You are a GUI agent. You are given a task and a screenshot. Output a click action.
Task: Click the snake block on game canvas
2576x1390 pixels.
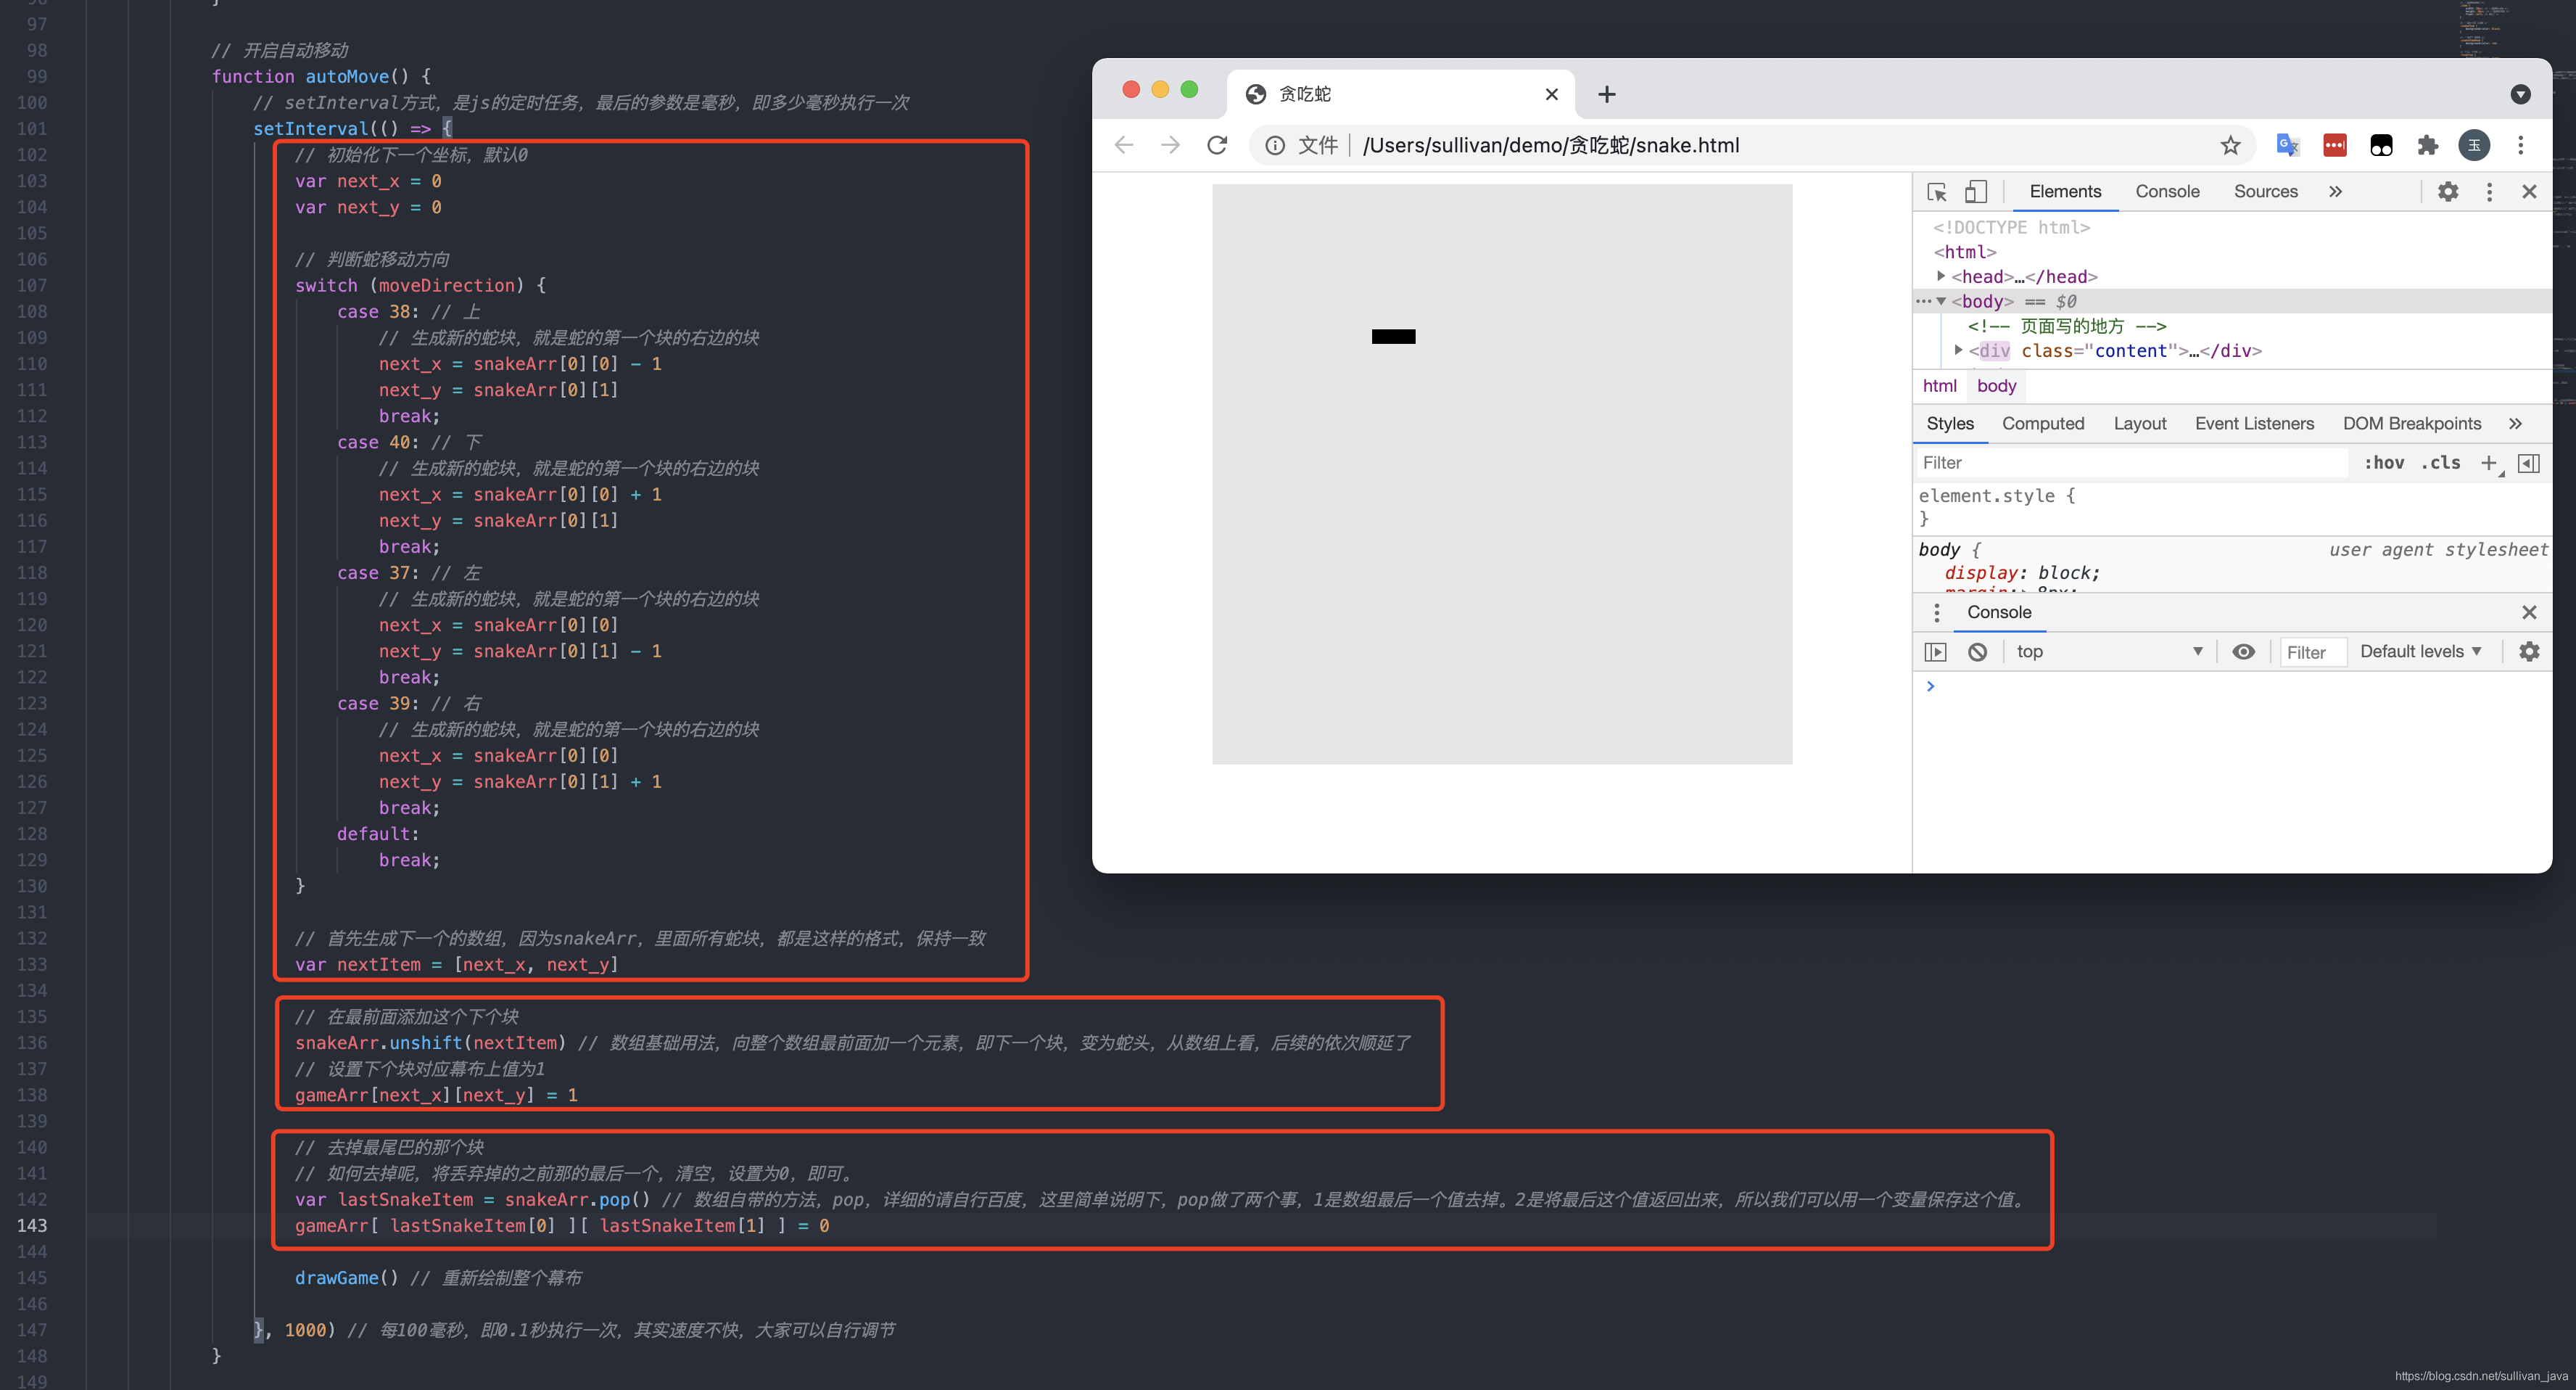point(1393,336)
